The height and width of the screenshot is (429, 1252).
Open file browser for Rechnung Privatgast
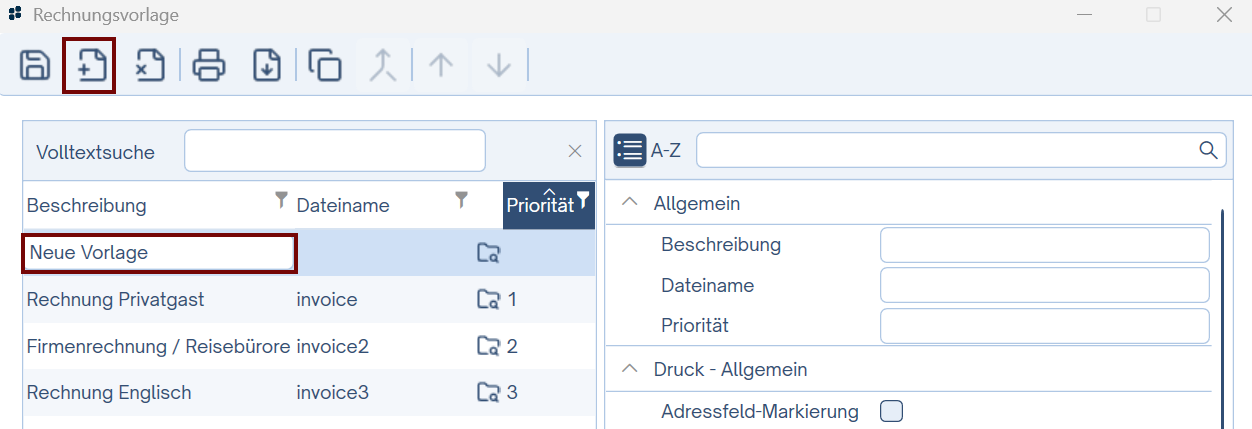point(488,299)
